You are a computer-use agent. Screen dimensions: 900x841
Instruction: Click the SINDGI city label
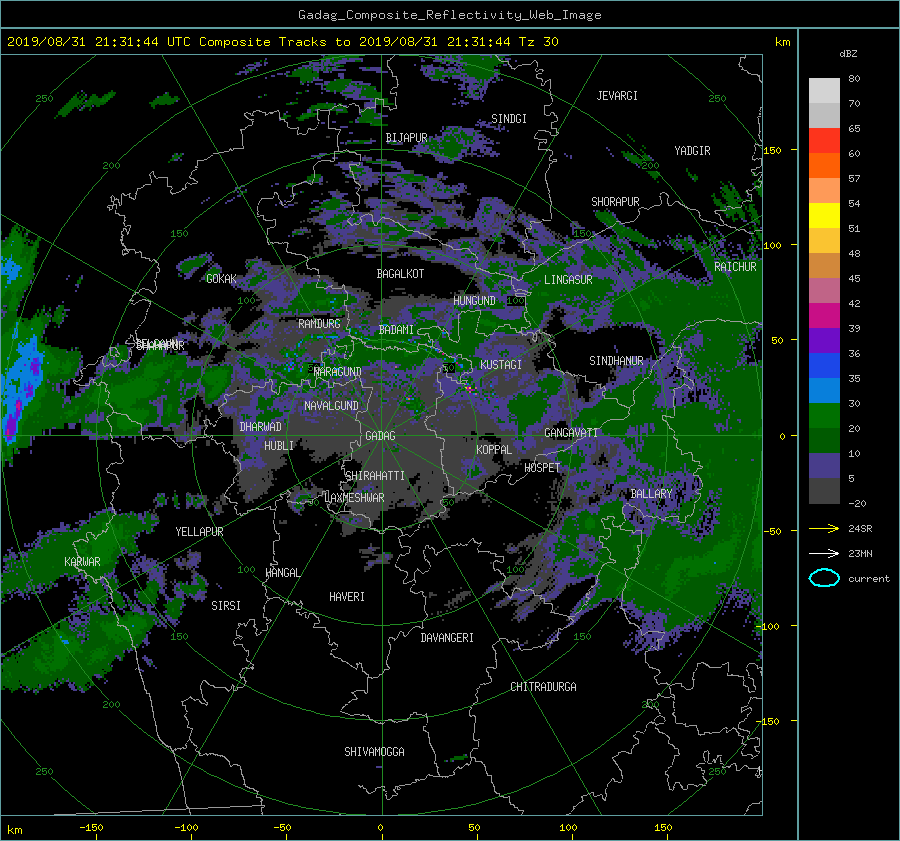click(x=509, y=119)
